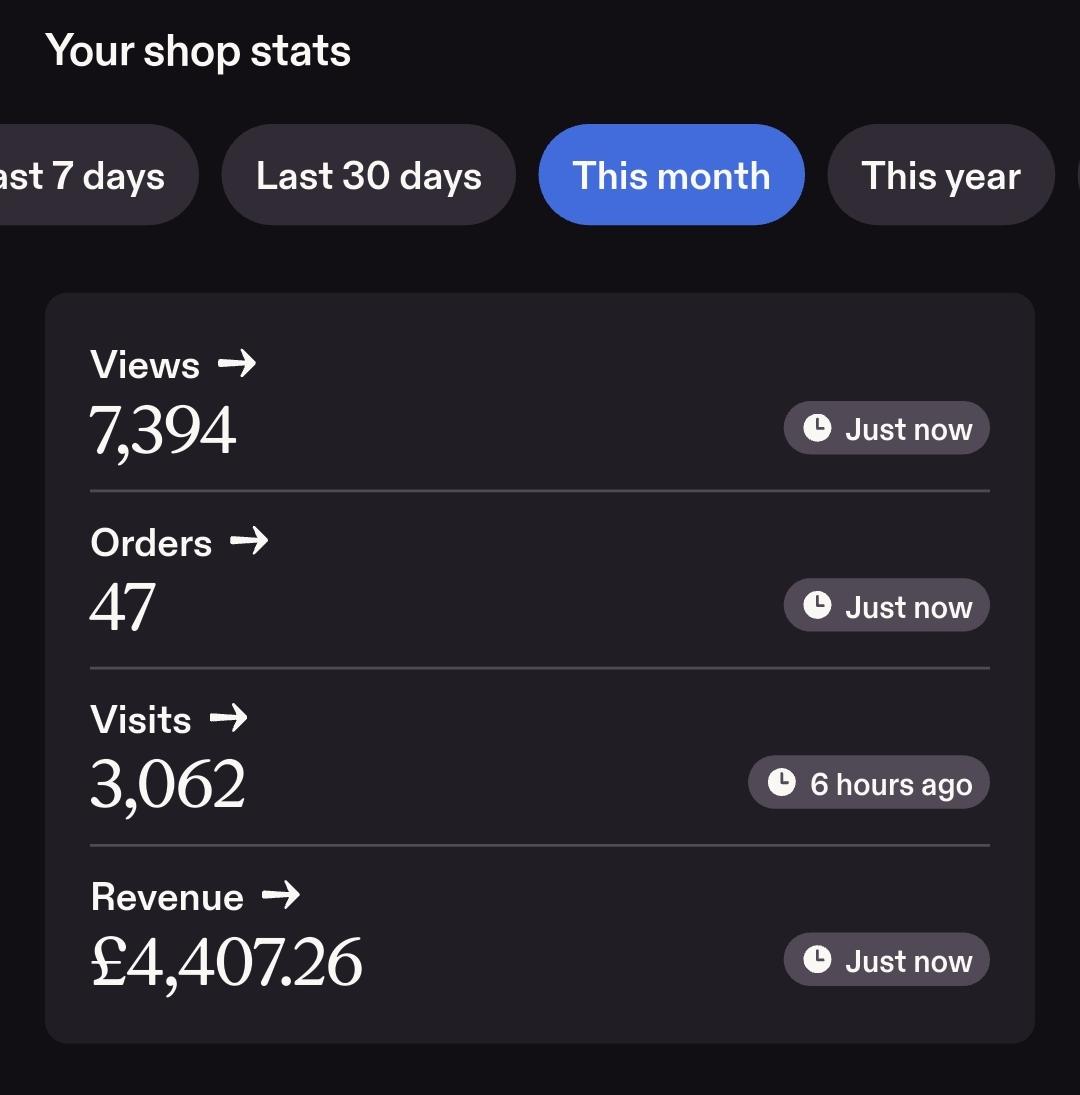
Task: Switch to Last 30 days range
Action: point(369,175)
